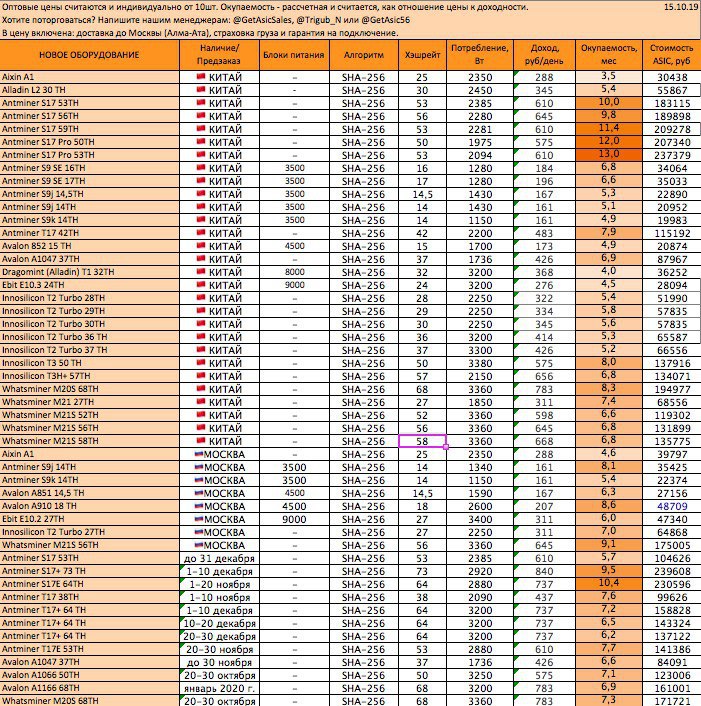Select the 'Хэшрейт' column header
701x706 pixels.
tap(422, 55)
